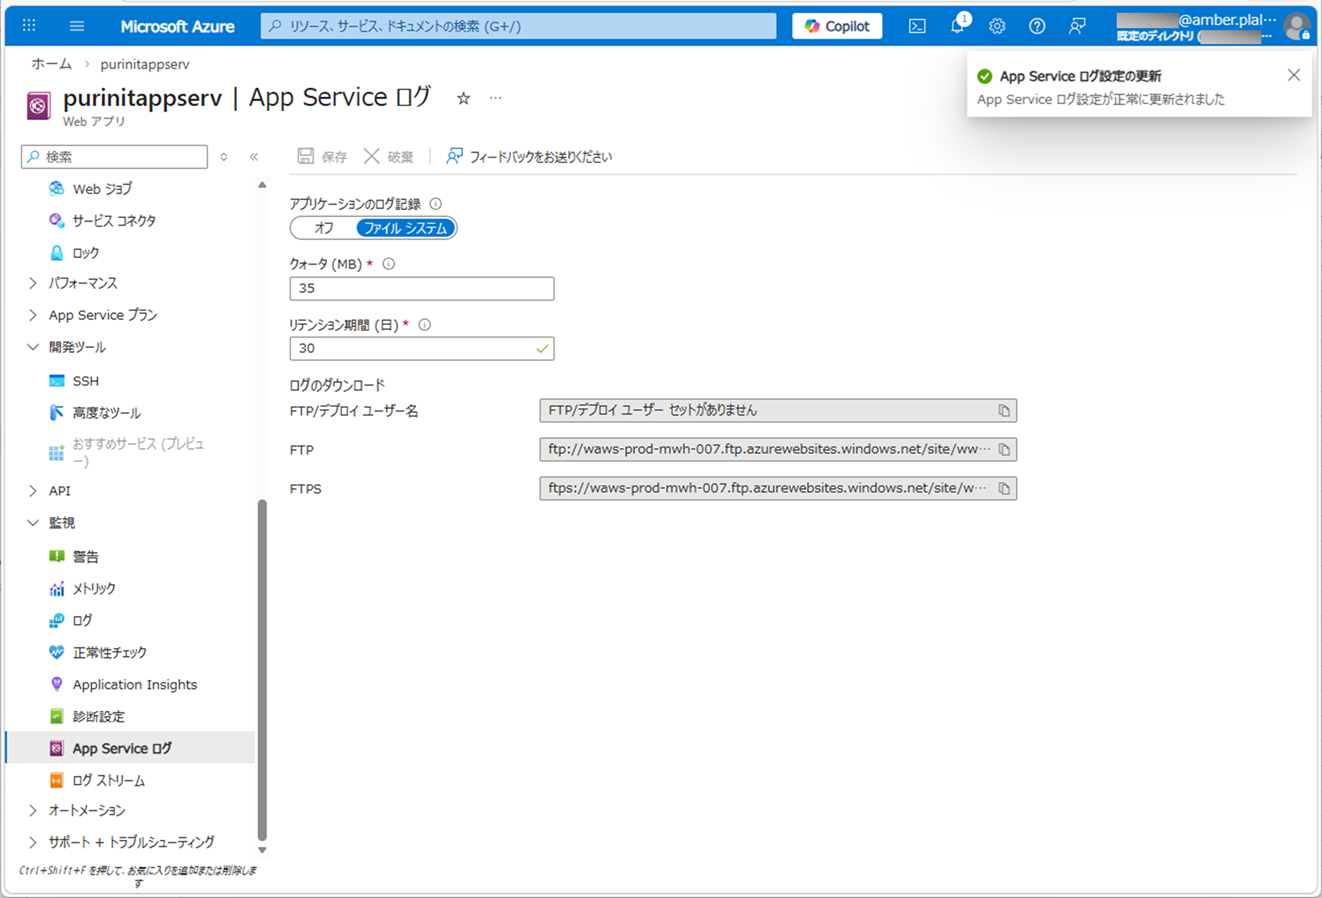Click the クォータ (MB) input field
This screenshot has height=898, width=1322.
point(421,288)
